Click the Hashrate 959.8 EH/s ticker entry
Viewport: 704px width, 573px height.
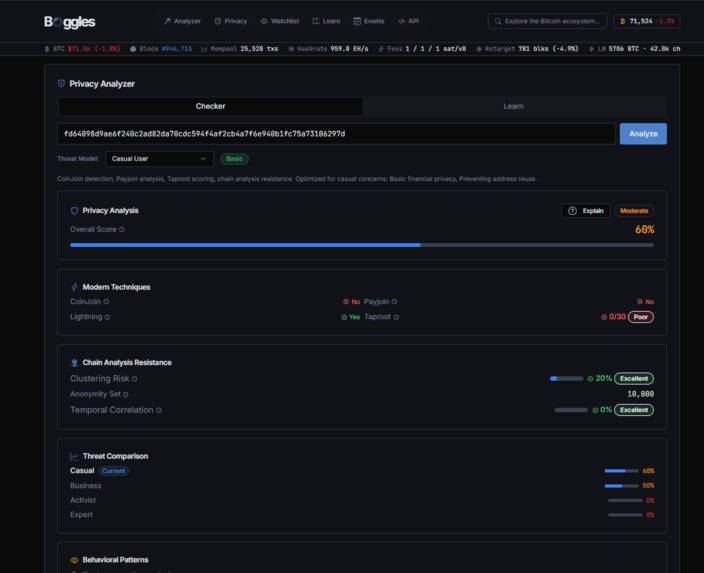coord(328,48)
